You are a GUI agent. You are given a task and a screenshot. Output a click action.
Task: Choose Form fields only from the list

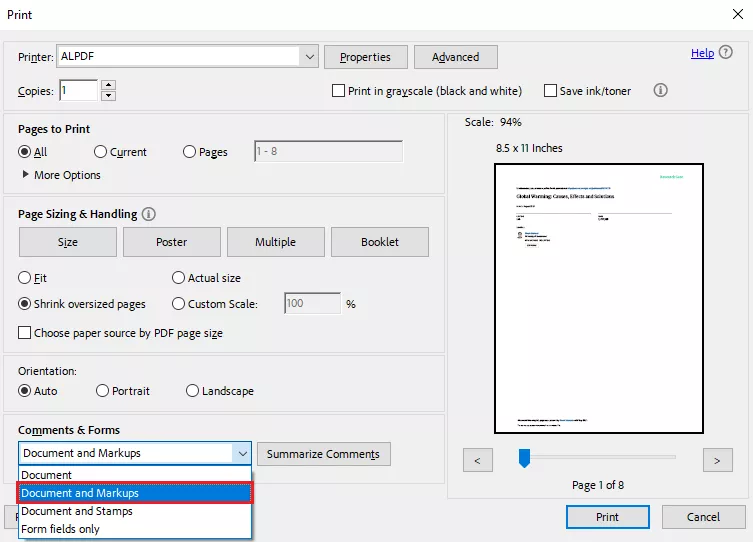[x=134, y=529]
